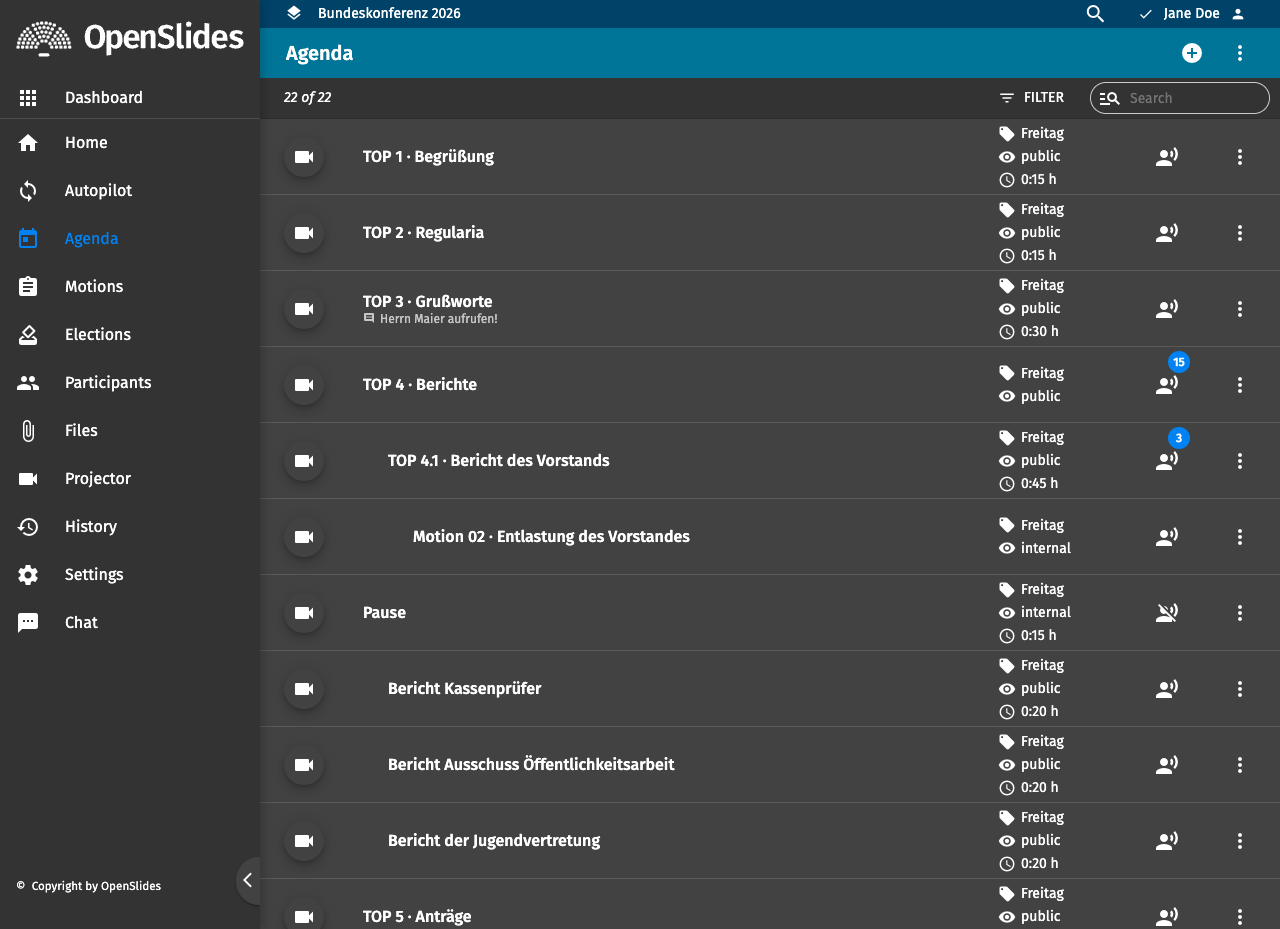Viewport: 1280px width, 929px height.
Task: Collapse the sidebar with the chevron
Action: pos(248,881)
